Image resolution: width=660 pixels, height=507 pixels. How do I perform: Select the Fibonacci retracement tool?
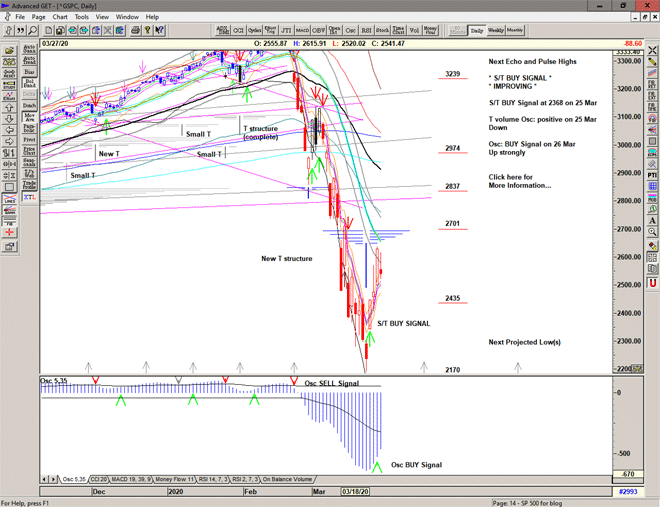652,85
